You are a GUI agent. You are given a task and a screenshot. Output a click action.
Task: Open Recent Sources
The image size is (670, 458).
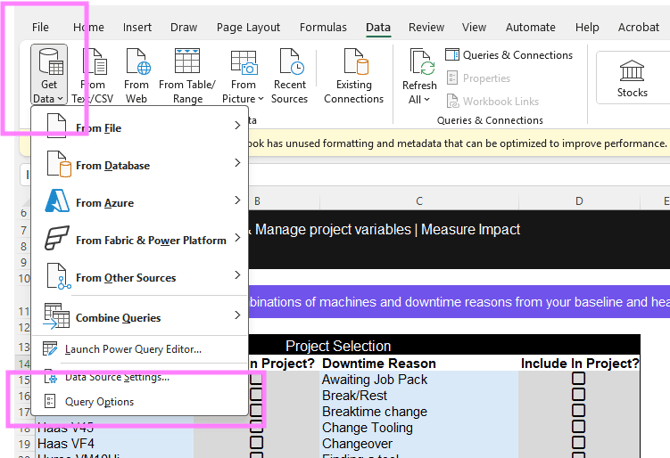289,64
